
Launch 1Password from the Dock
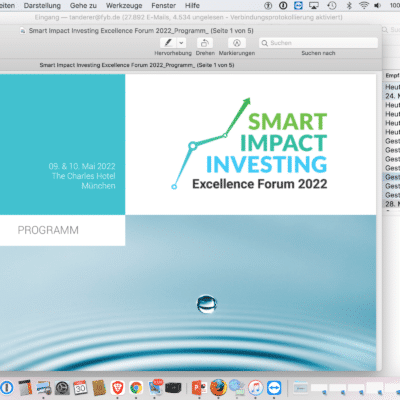7,388
